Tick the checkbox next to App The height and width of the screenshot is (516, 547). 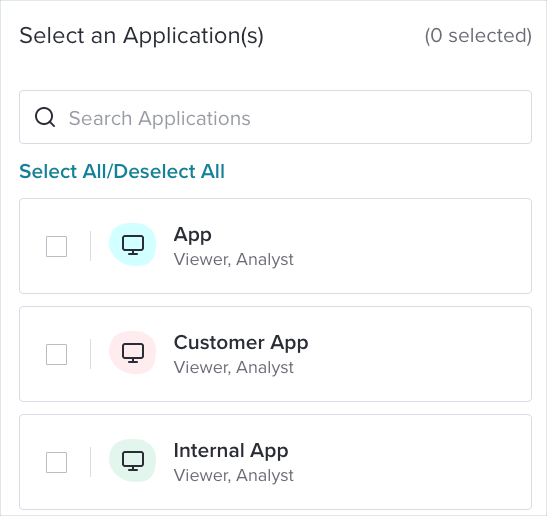click(57, 246)
